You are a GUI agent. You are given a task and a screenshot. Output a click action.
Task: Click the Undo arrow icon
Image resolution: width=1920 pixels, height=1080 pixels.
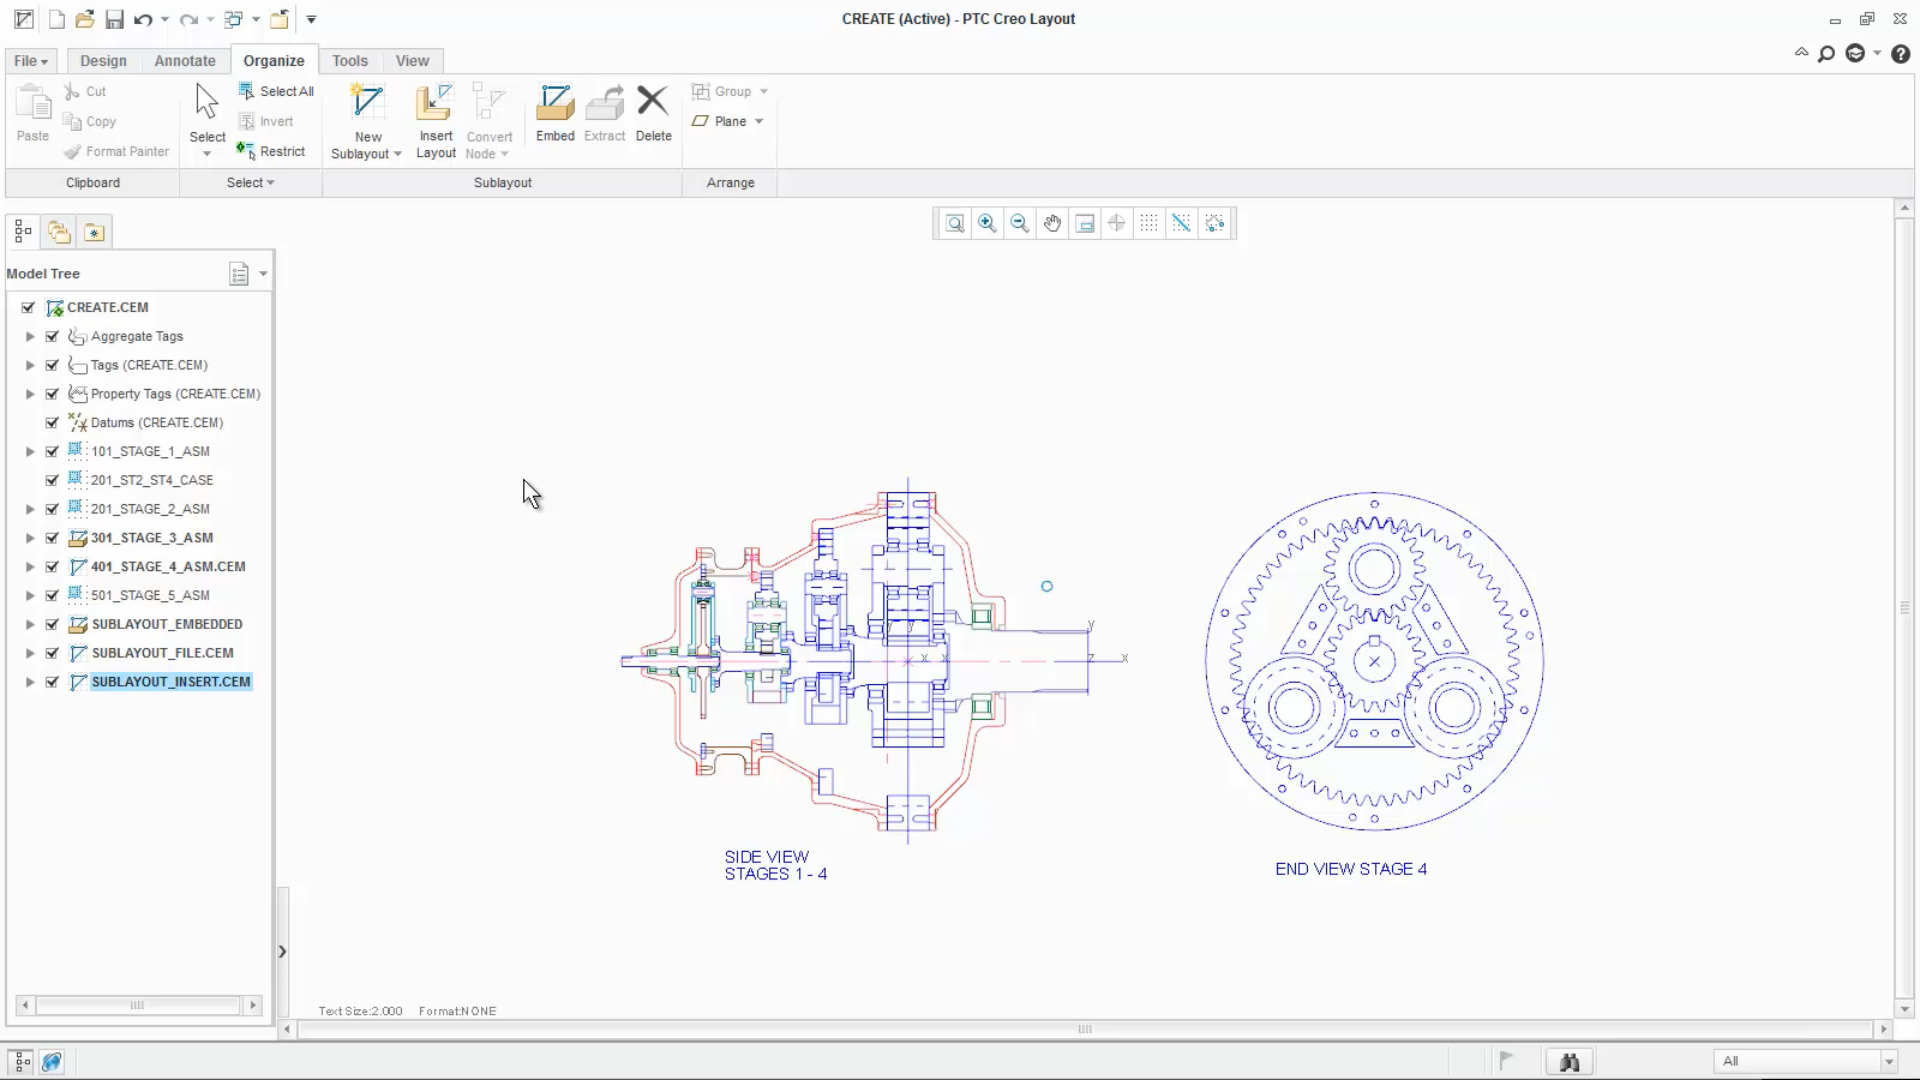[x=143, y=19]
